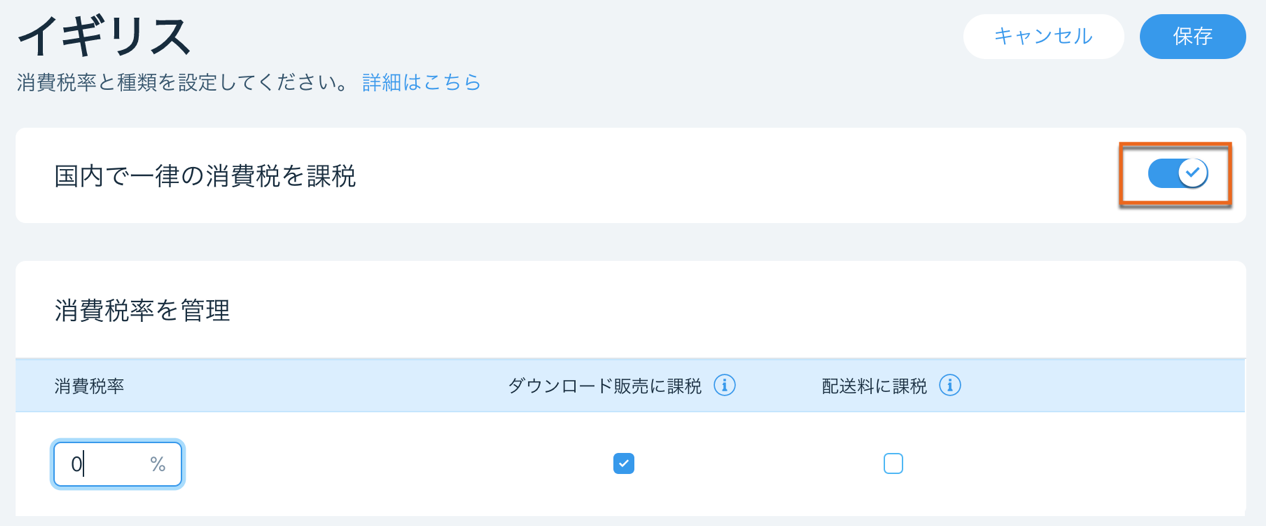Click the checkmark knob on the flat-tax switch

[x=1192, y=173]
